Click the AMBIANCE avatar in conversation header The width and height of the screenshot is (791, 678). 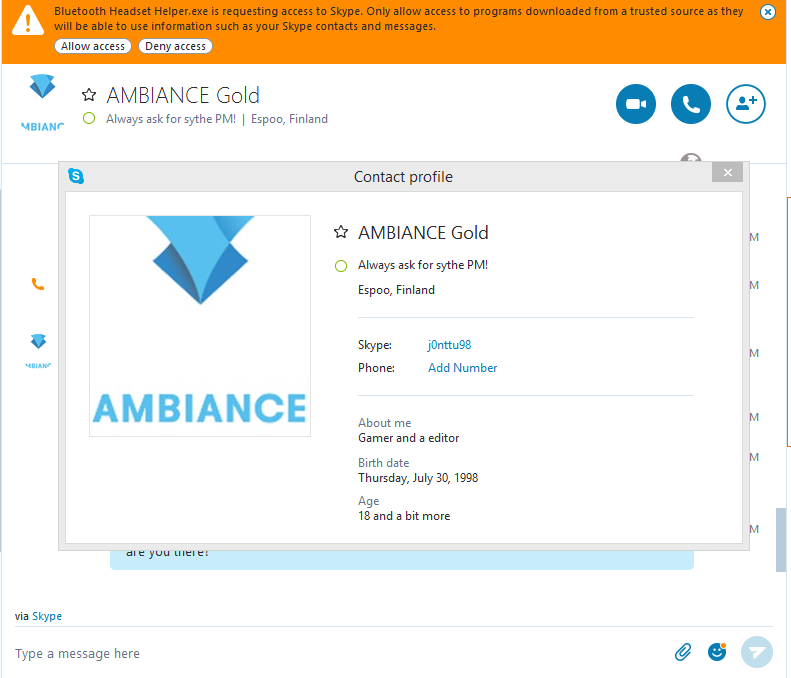pyautogui.click(x=42, y=103)
